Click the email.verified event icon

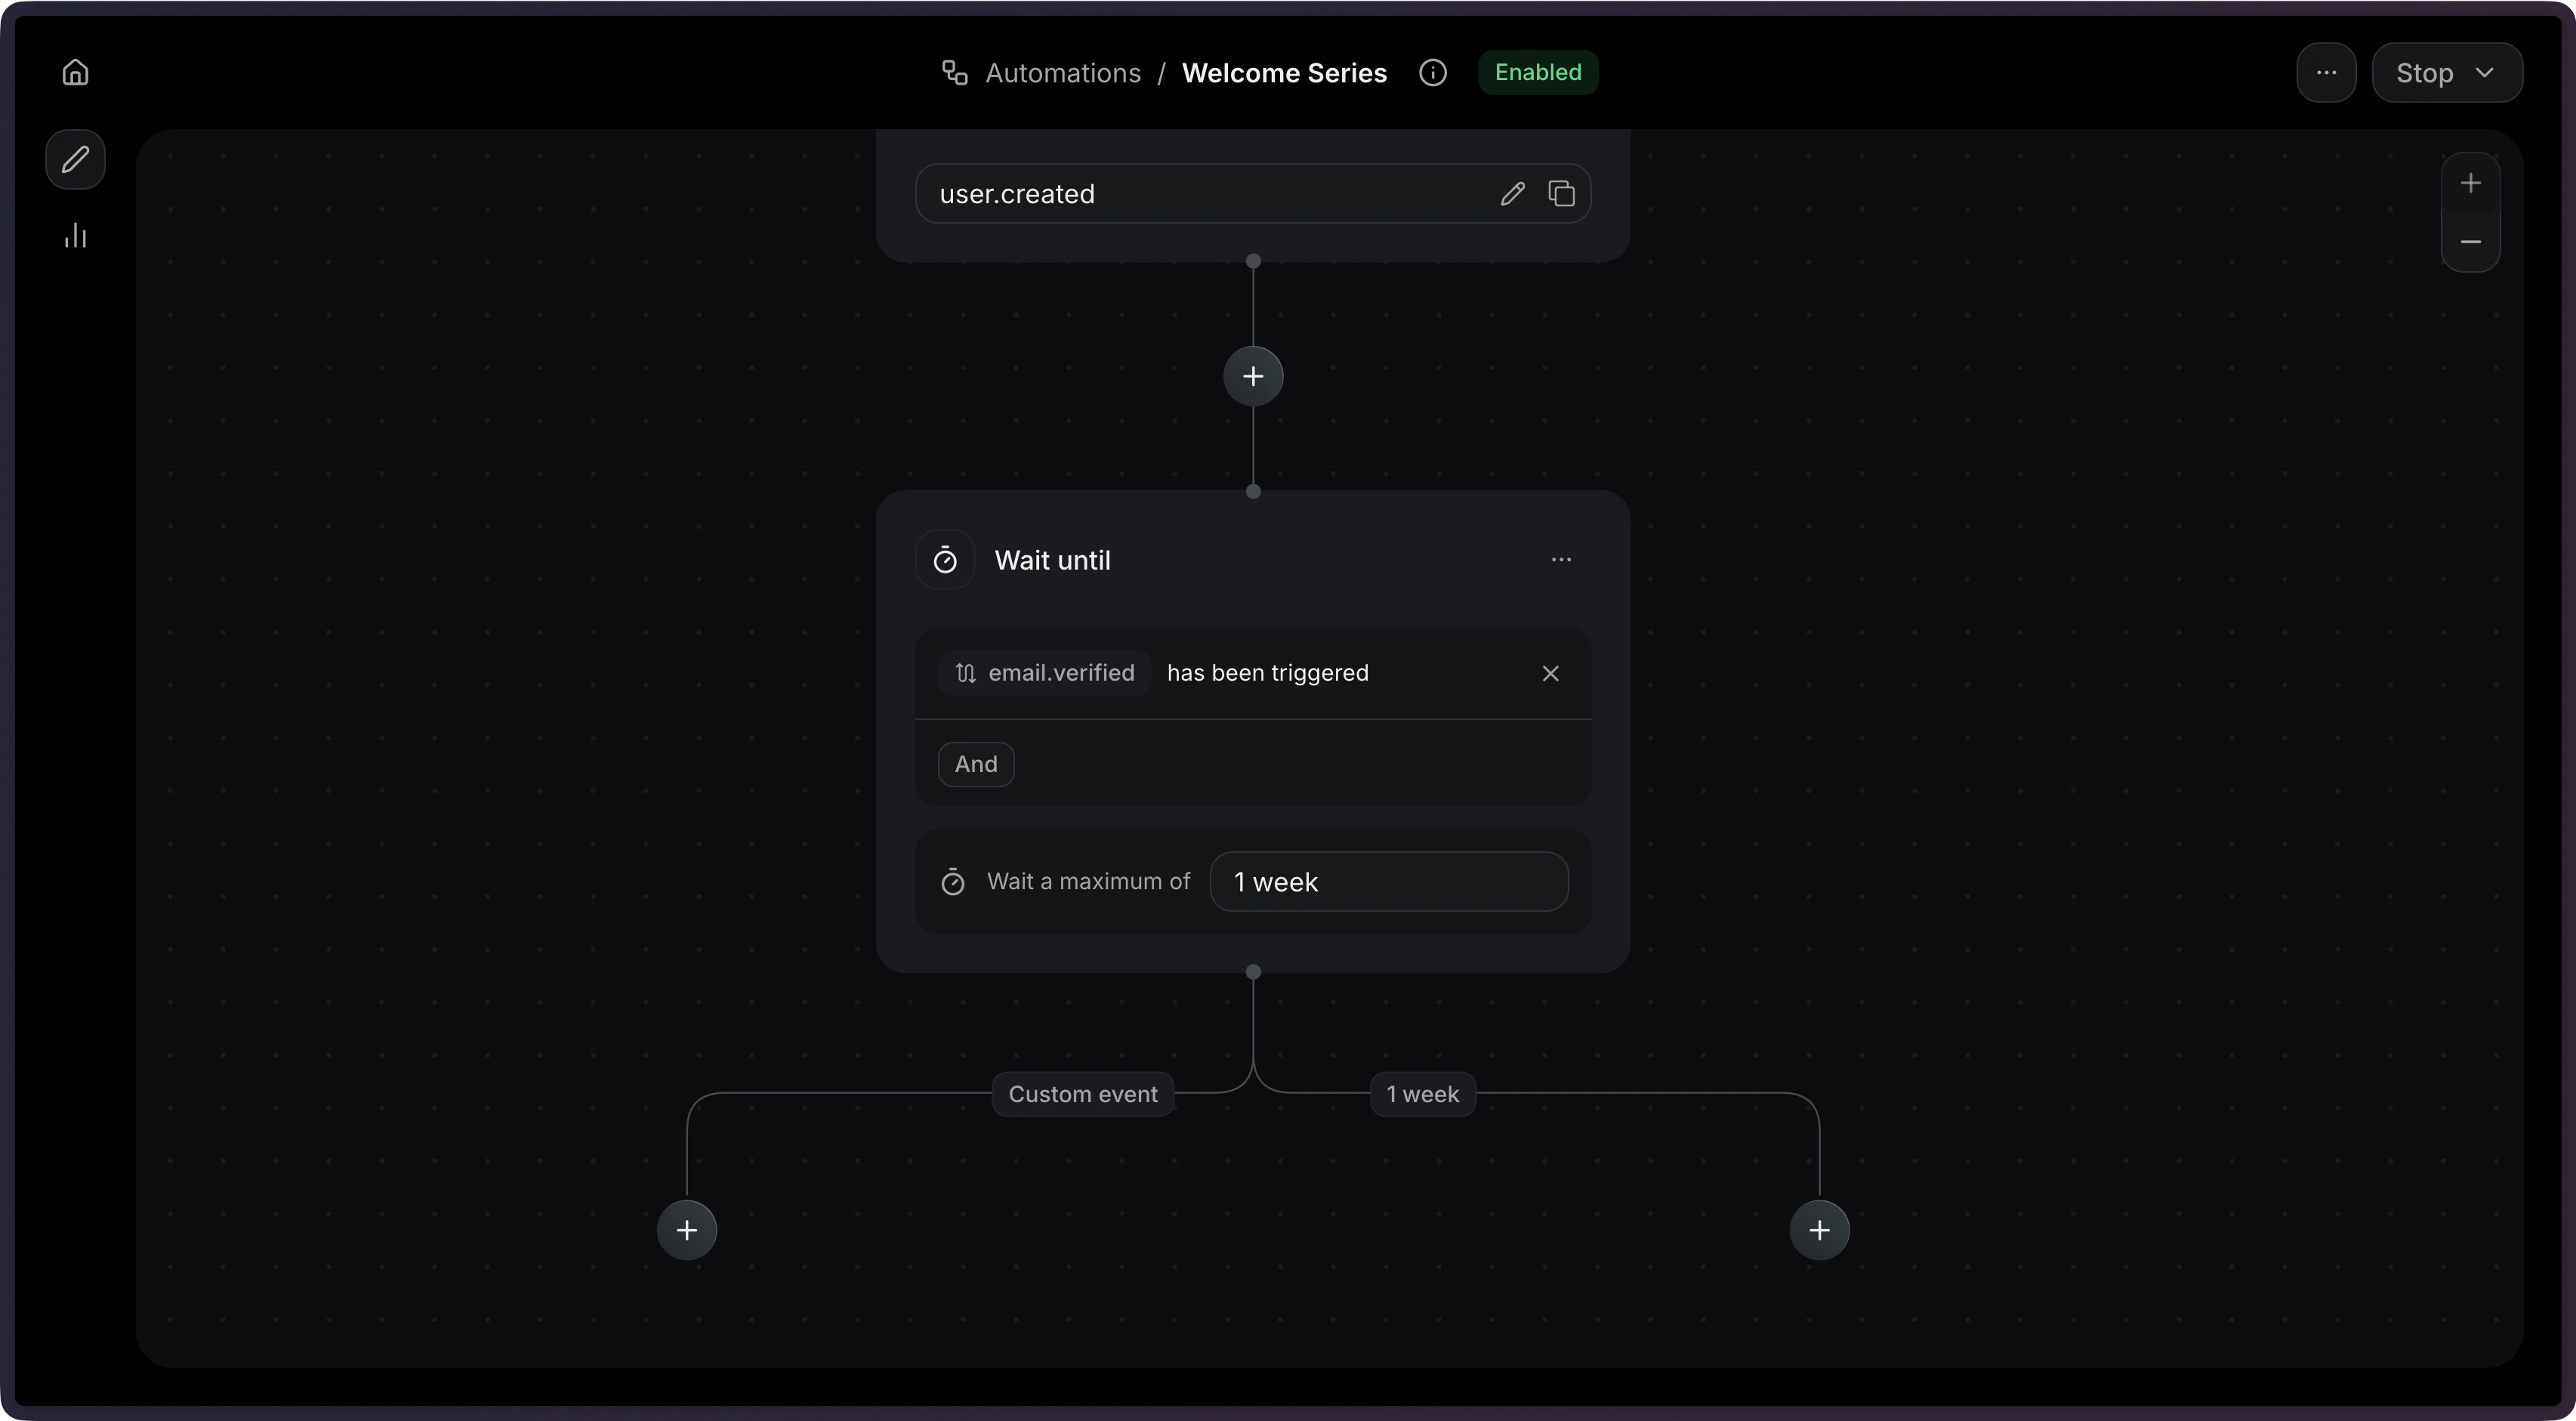point(964,673)
